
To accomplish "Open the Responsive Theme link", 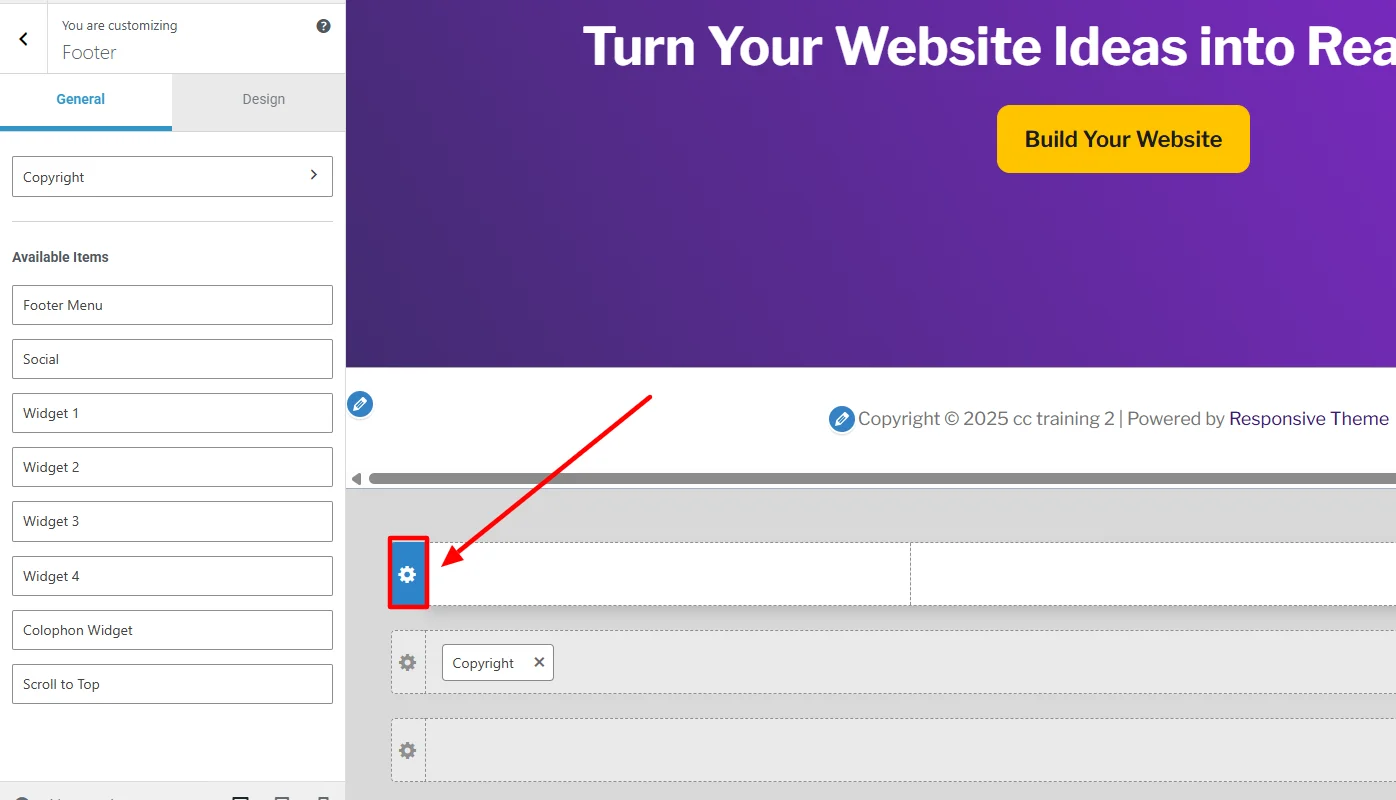I will [x=1308, y=419].
